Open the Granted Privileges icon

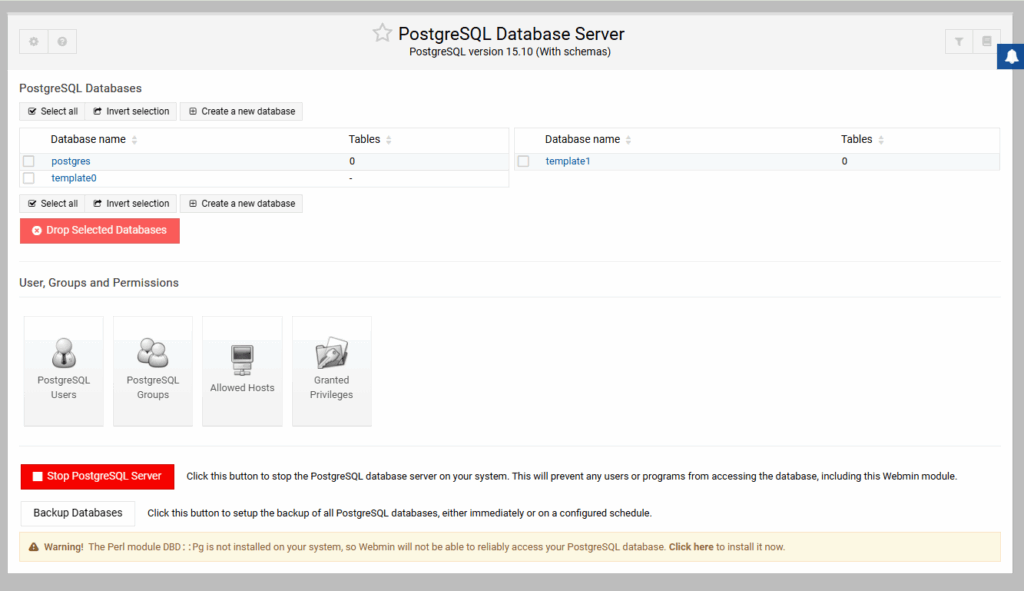click(331, 370)
